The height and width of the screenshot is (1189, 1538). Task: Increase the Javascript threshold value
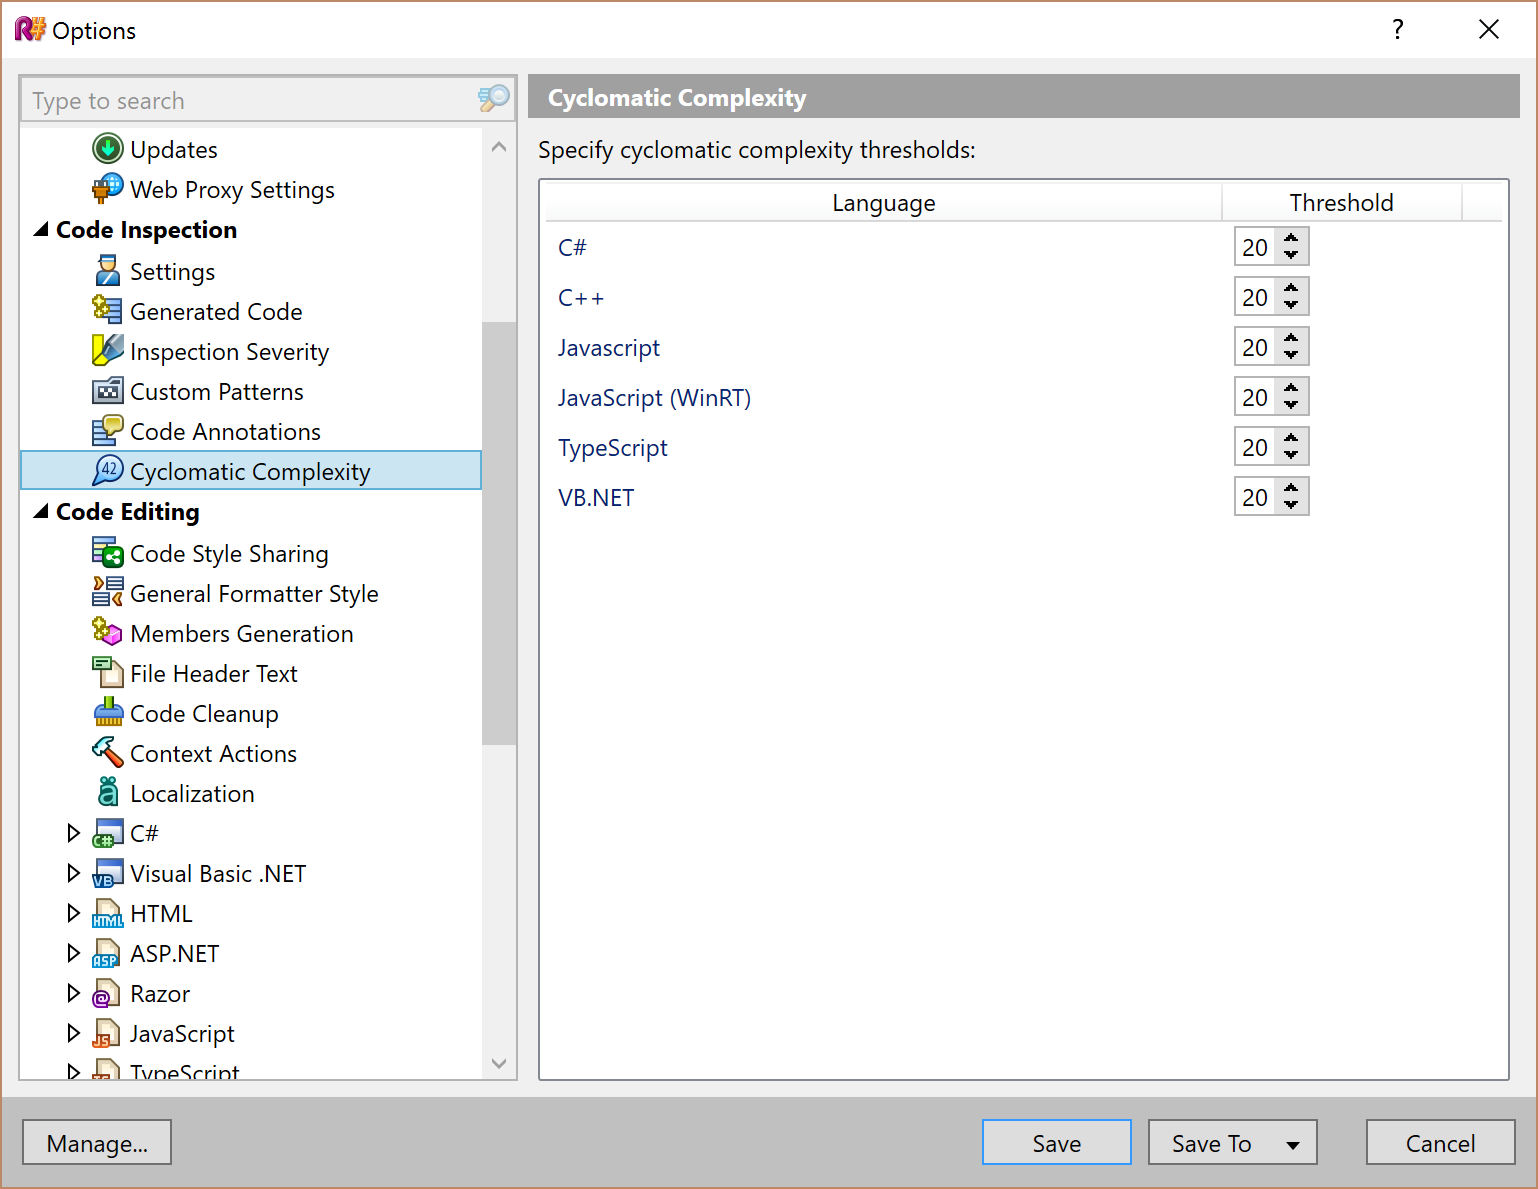1292,338
